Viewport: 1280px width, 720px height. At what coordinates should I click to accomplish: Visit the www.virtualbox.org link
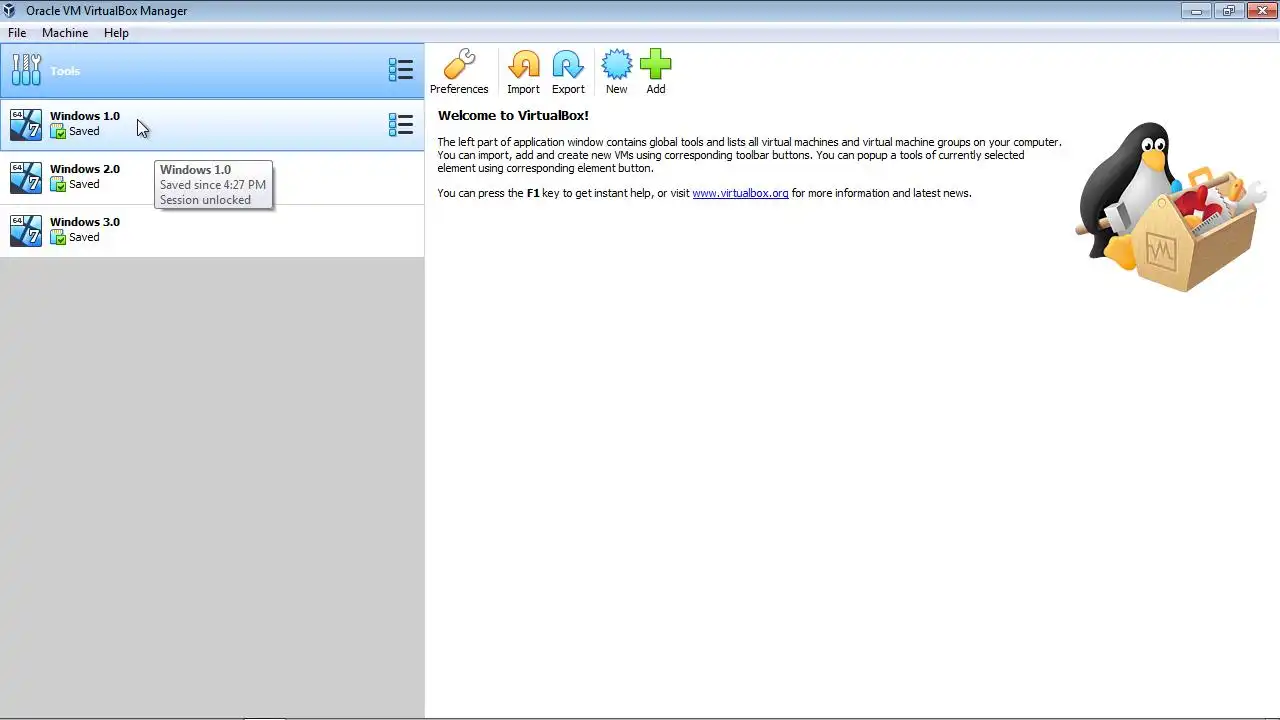[740, 193]
